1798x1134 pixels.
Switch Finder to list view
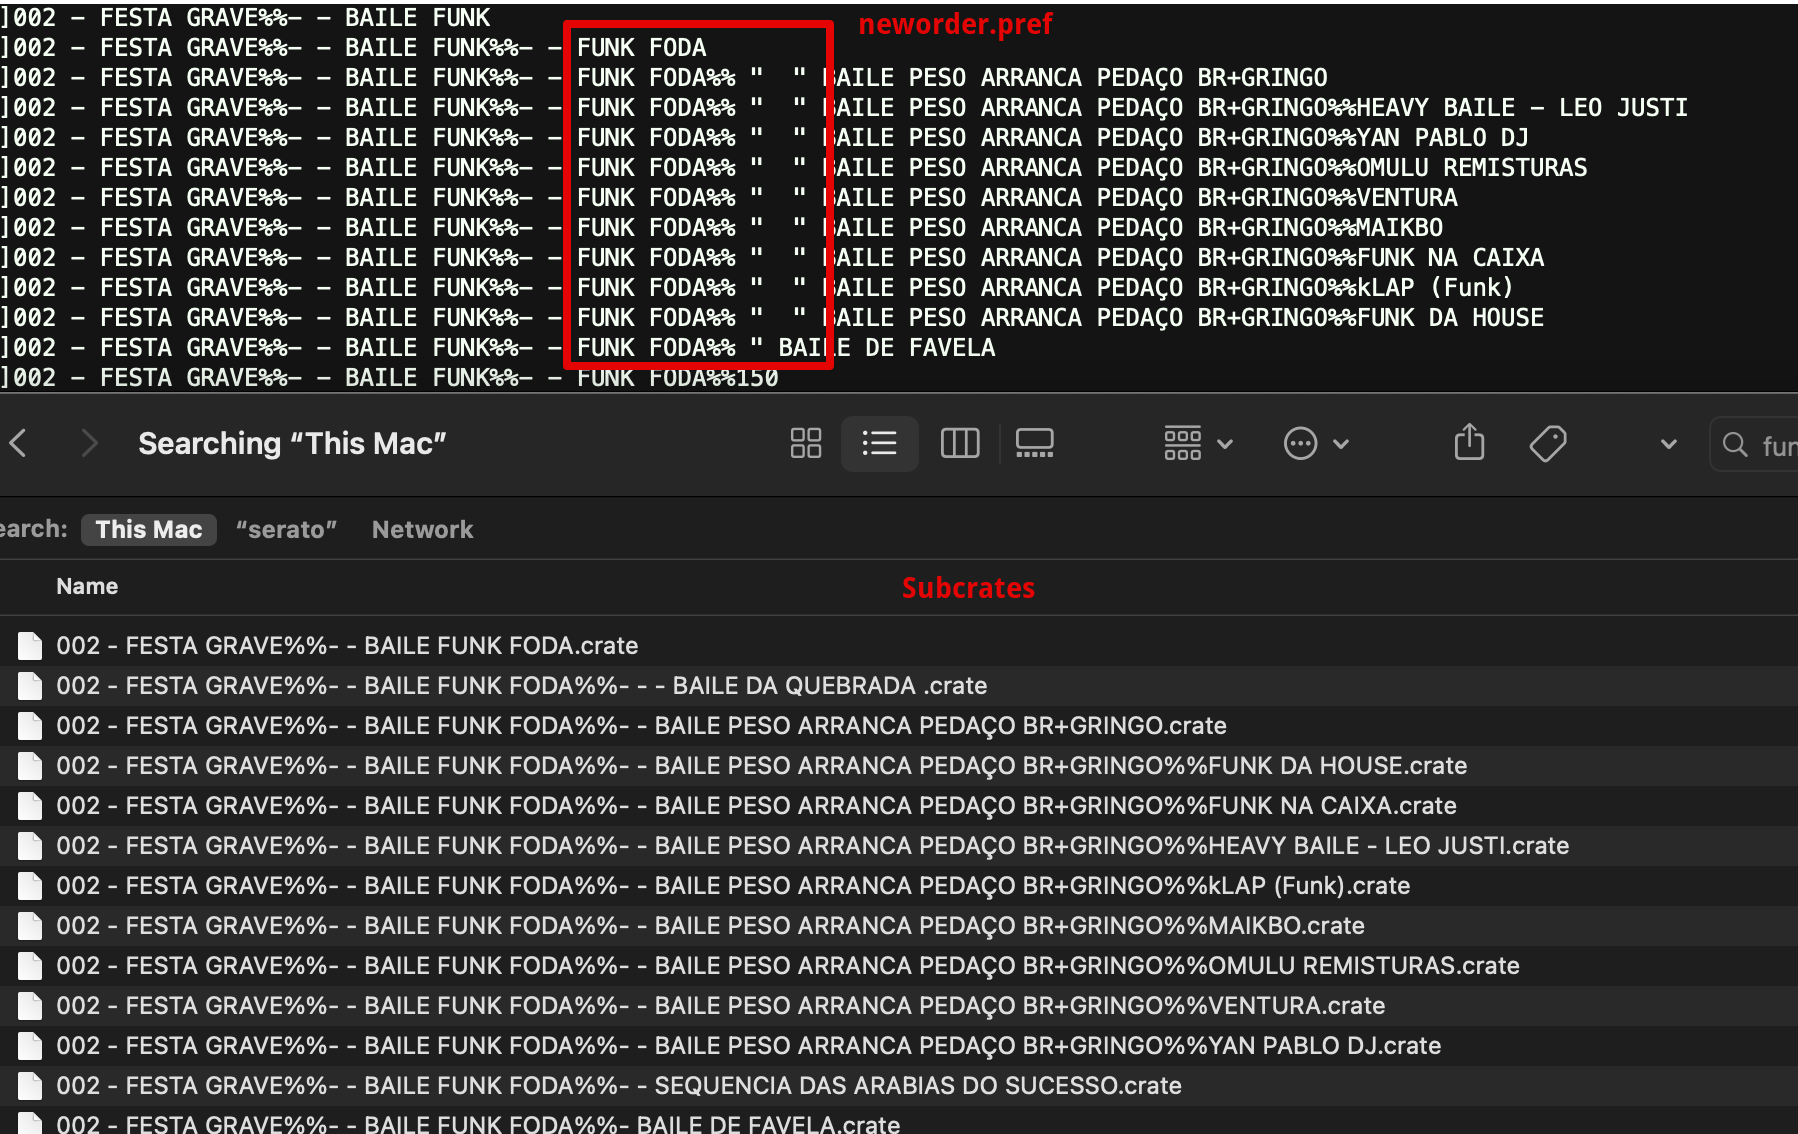point(879,443)
